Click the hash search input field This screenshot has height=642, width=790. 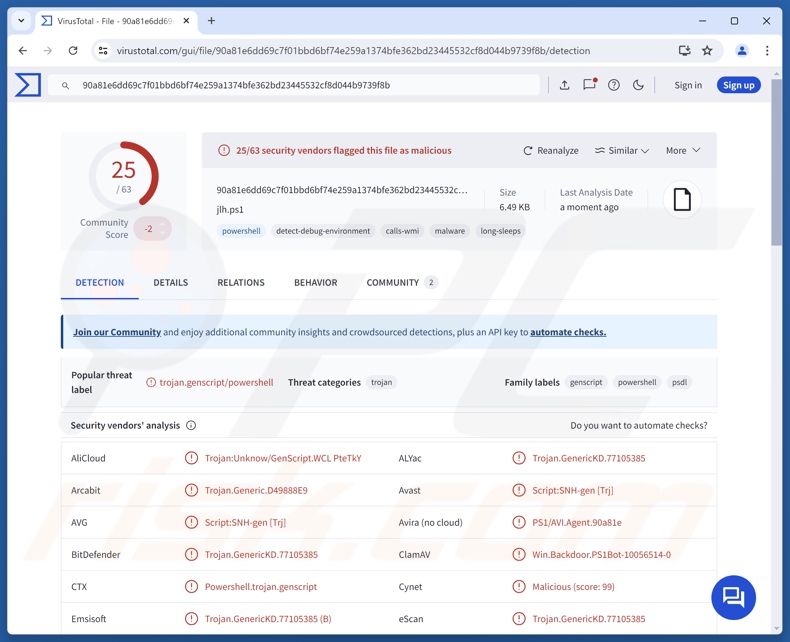point(300,85)
